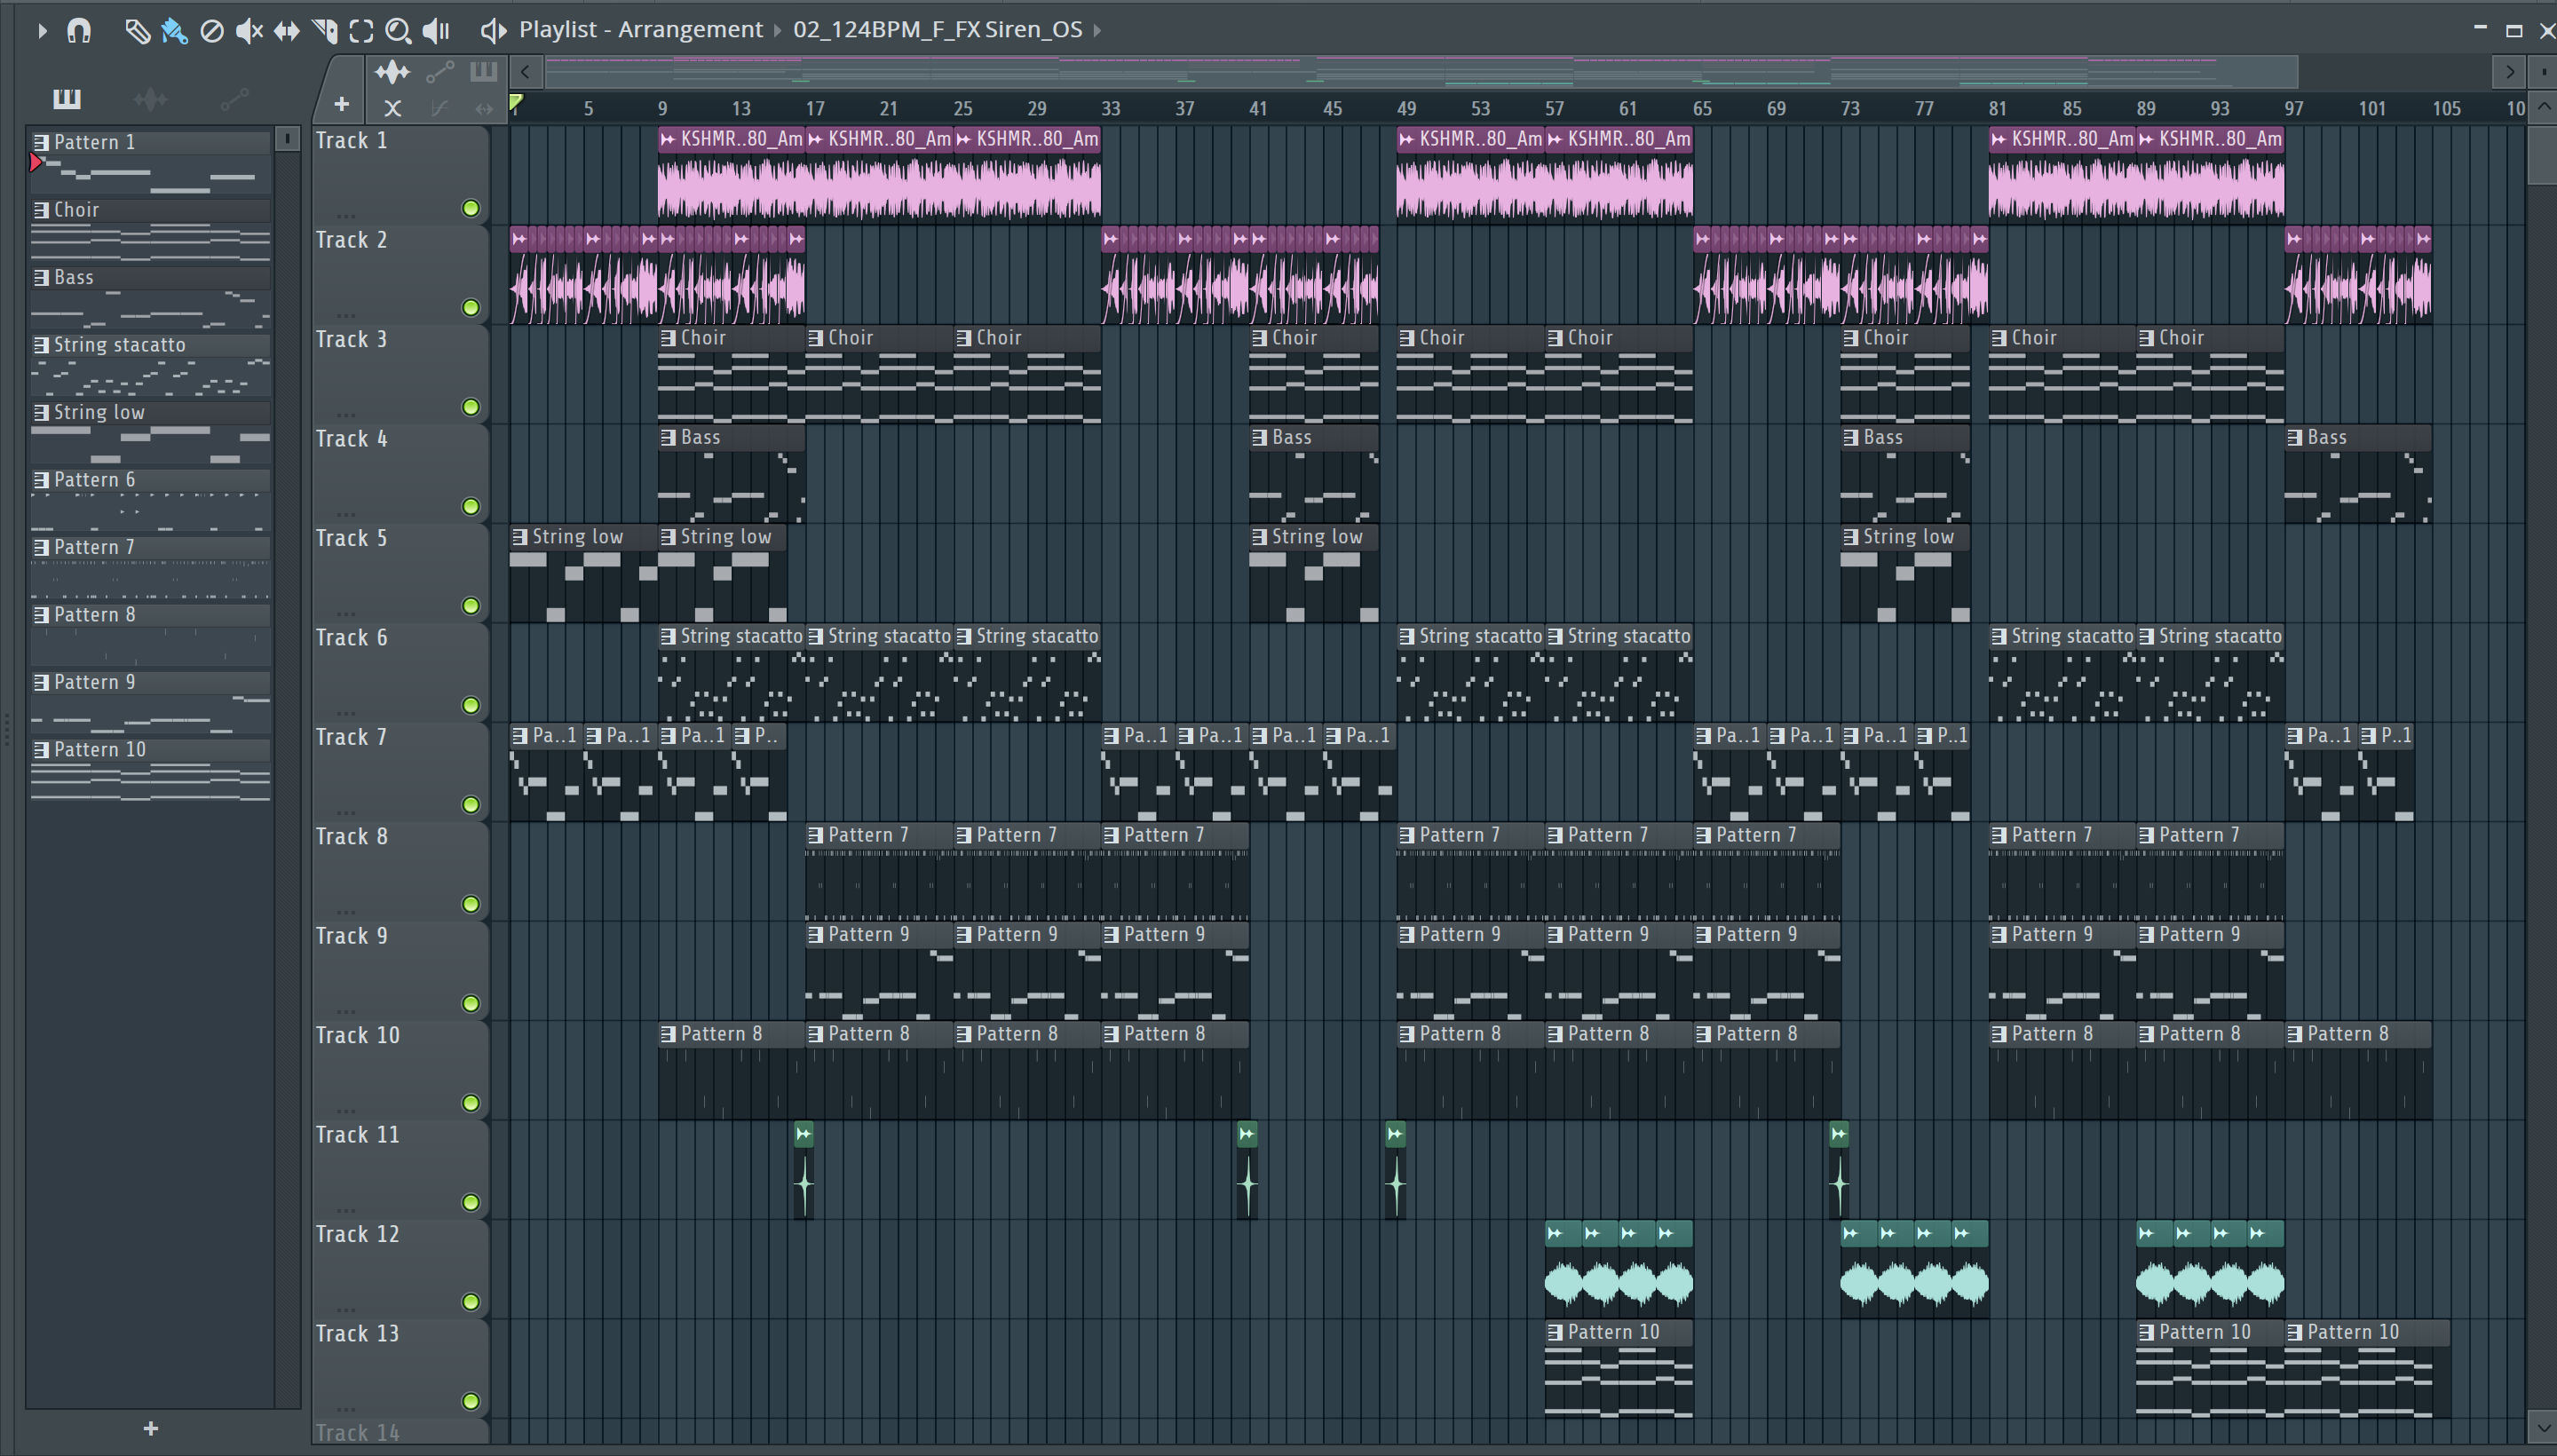
Task: Open menu icon of first Choir clip
Action: 668,338
